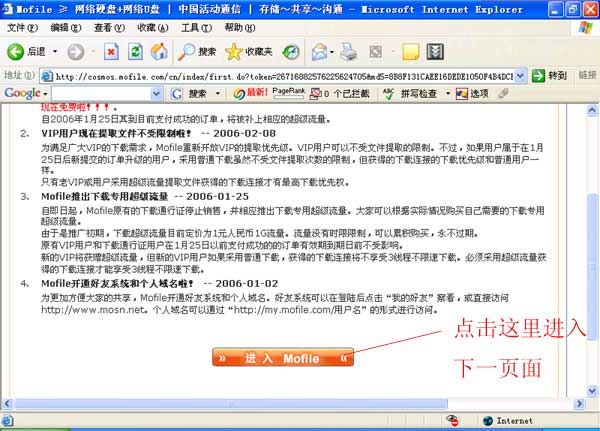Click heading Mofile开通好友系统和个人域名啦
Viewport: 600px width, 431px height.
pyautogui.click(x=117, y=284)
